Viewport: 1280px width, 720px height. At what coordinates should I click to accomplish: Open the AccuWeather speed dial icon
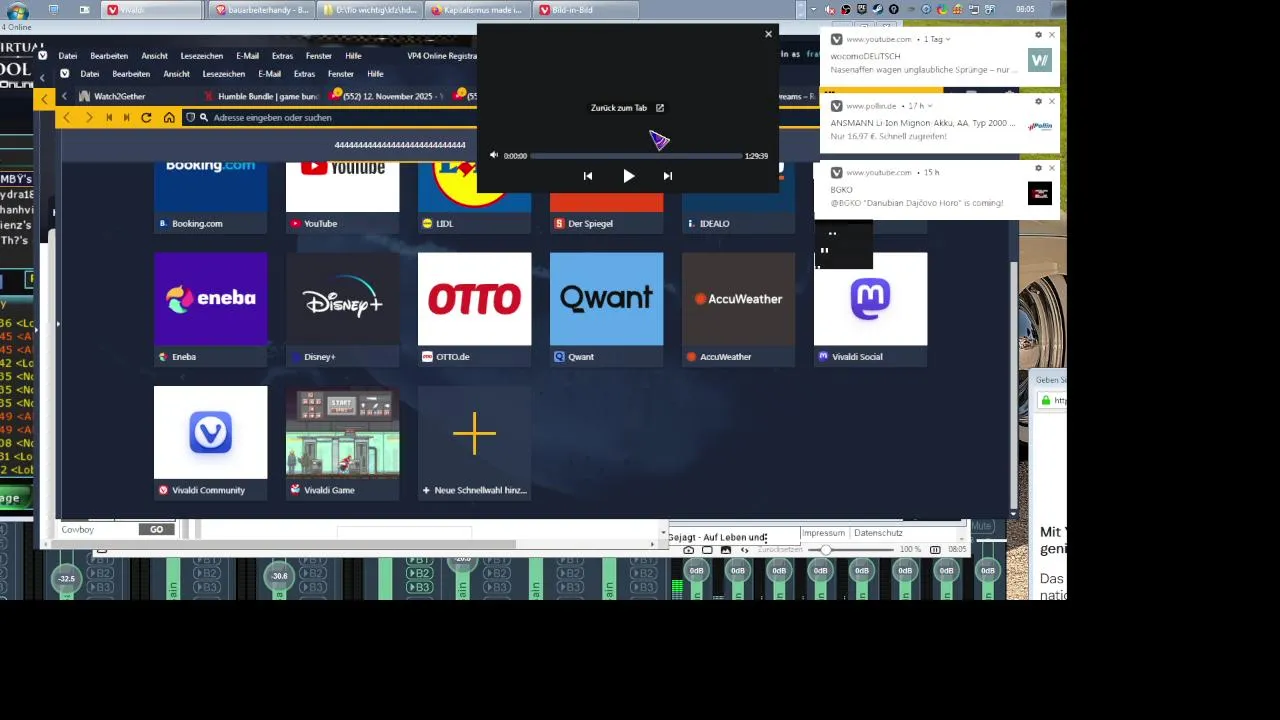pyautogui.click(x=738, y=298)
